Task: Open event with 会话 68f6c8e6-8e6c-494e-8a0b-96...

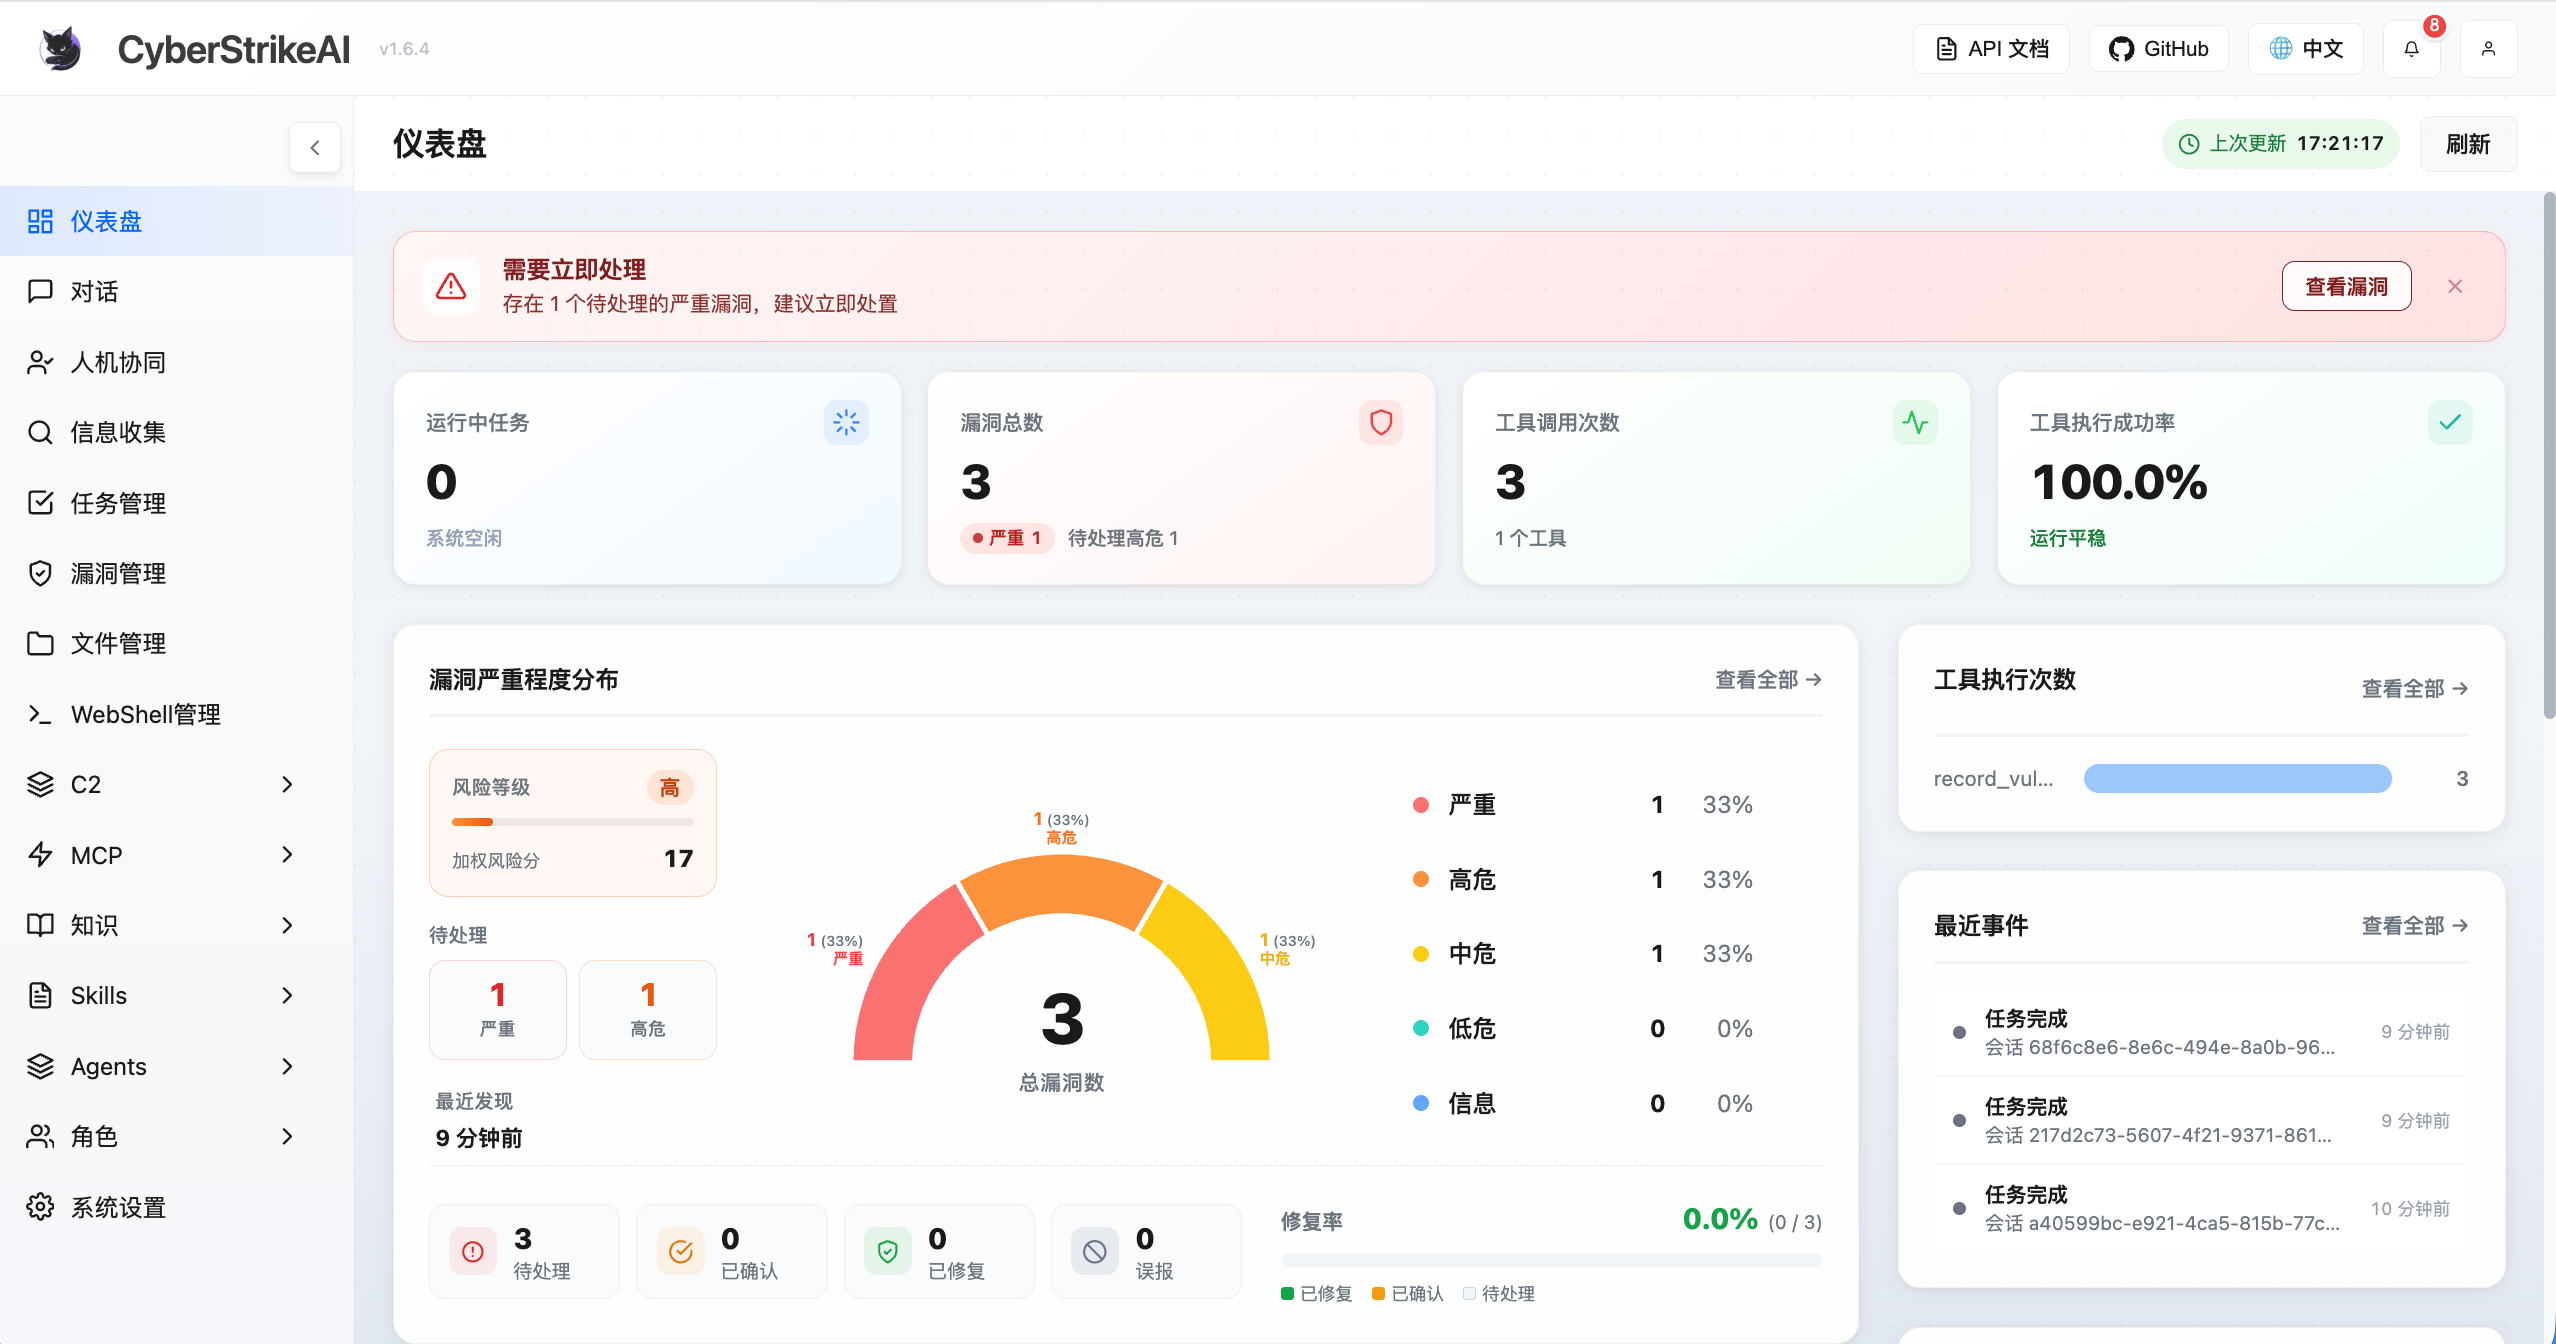Action: tap(2201, 1032)
